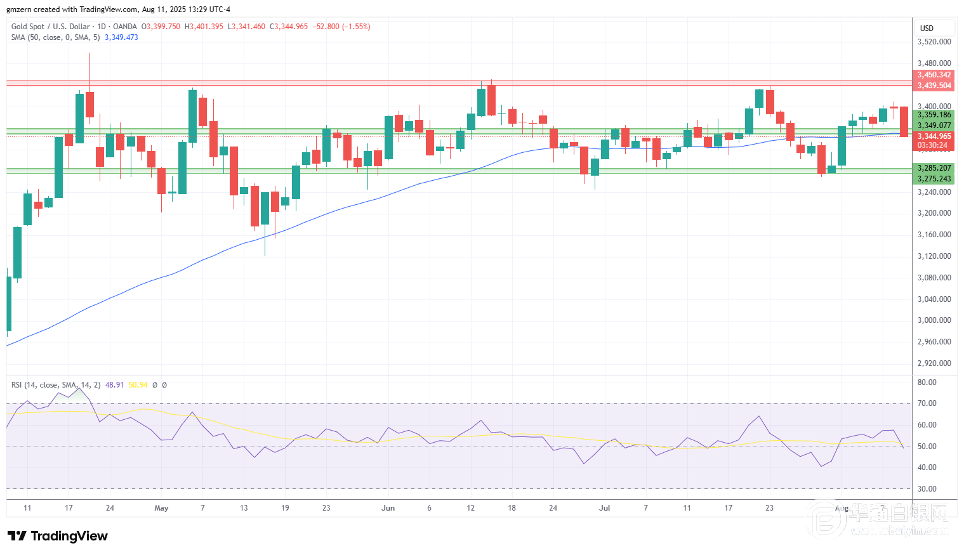Select the red 3,450.342 price label
The height and width of the screenshot is (556, 964).
point(934,75)
